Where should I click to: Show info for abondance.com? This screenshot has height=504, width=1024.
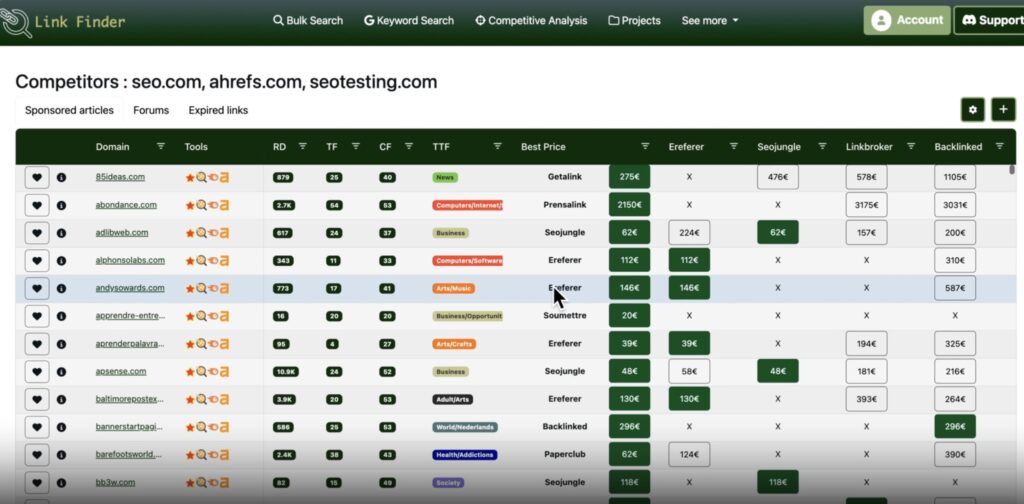[x=61, y=205]
